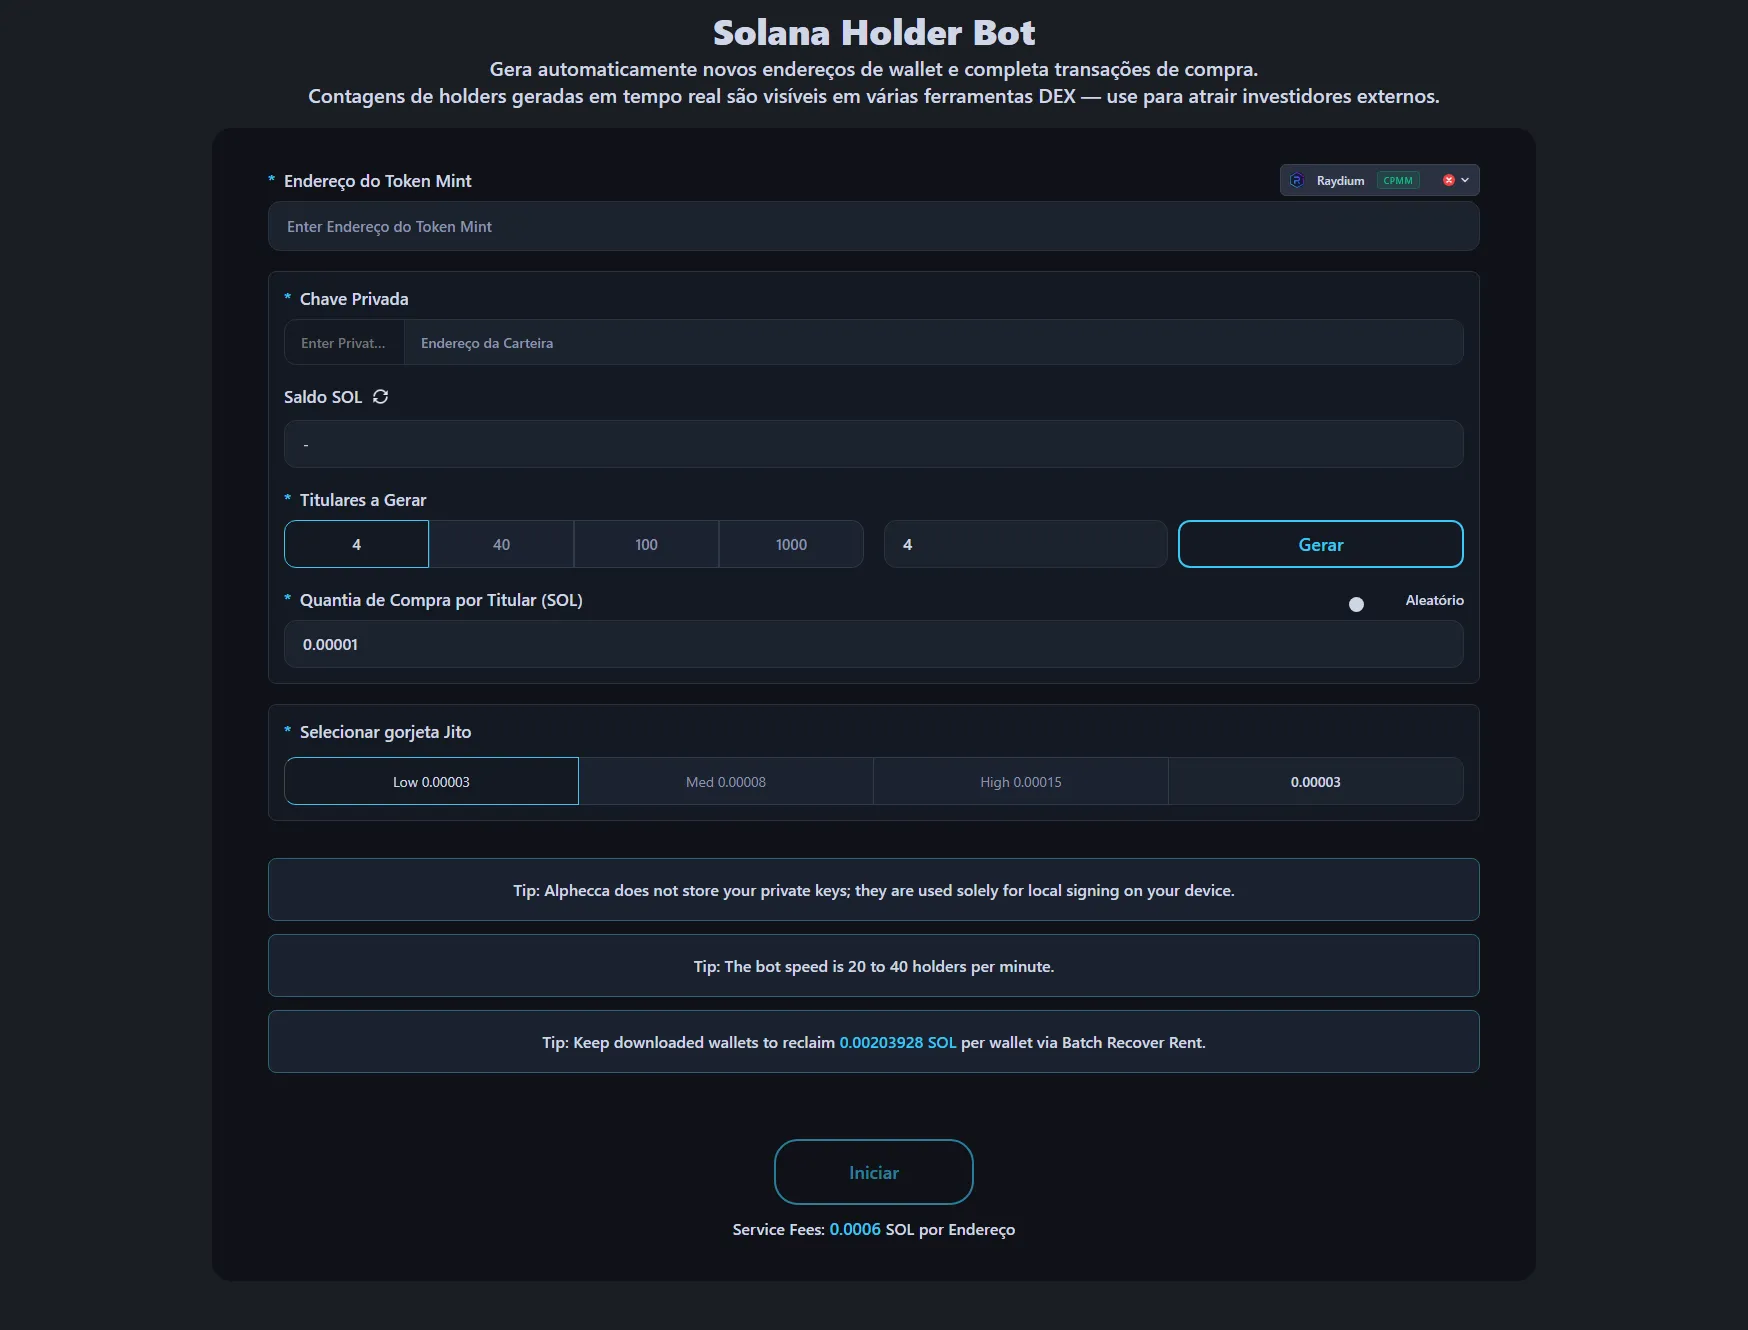Select the 4 holders preset
The height and width of the screenshot is (1330, 1748).
(x=356, y=544)
